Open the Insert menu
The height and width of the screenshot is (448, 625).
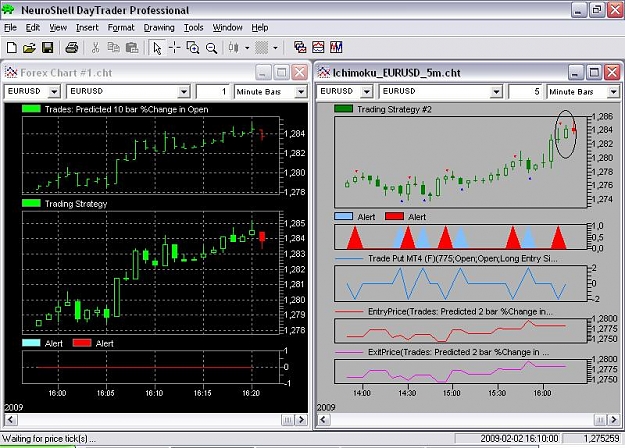[x=87, y=28]
